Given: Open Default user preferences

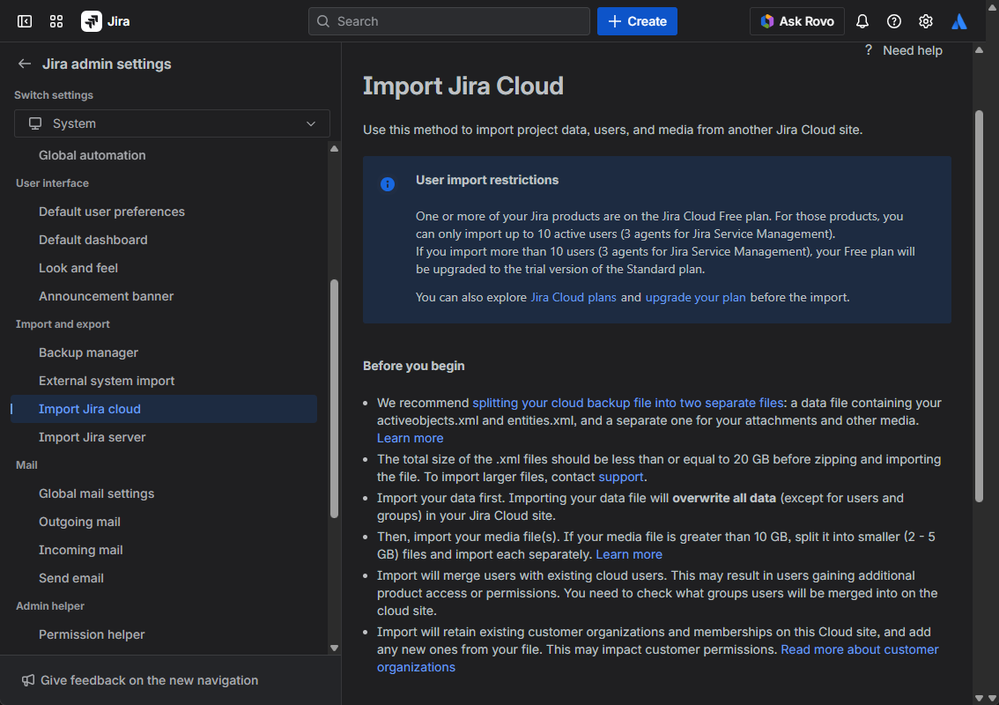Looking at the screenshot, I should tap(111, 211).
